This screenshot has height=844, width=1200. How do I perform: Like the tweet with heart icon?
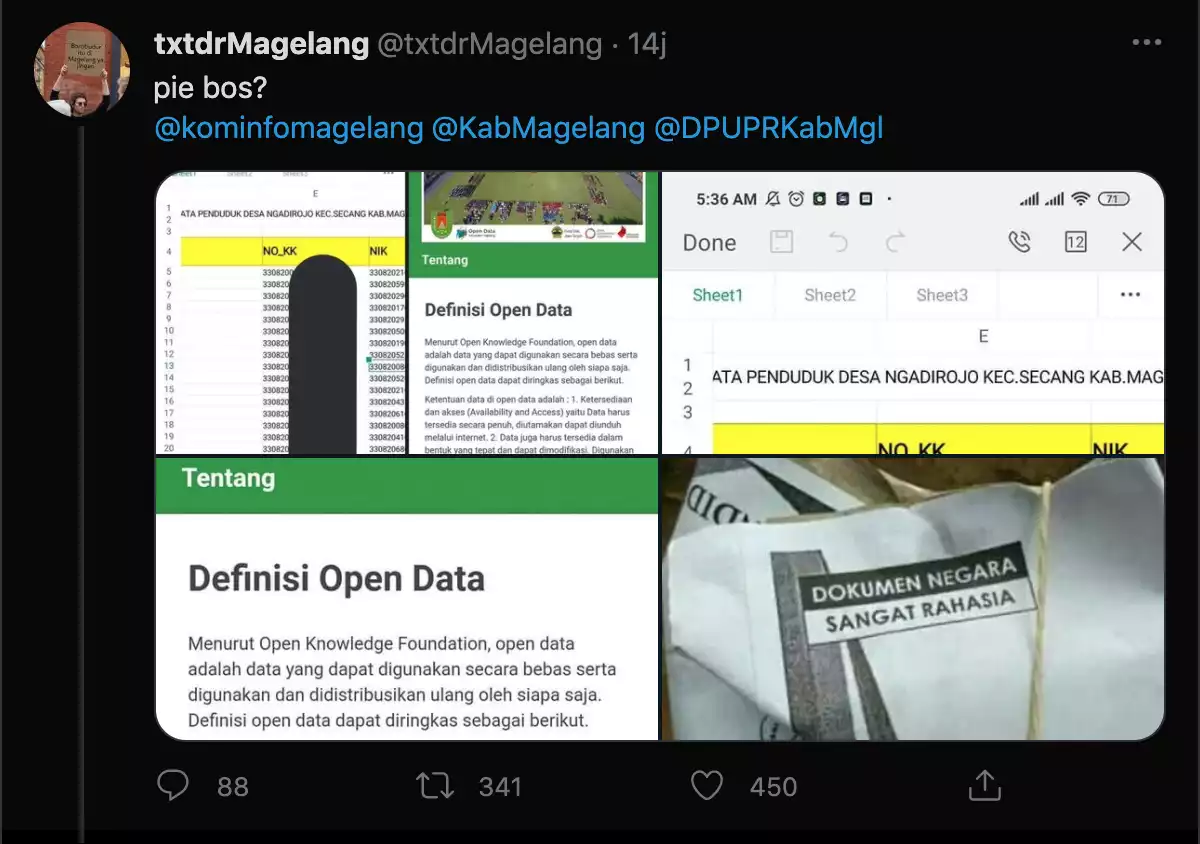(707, 786)
